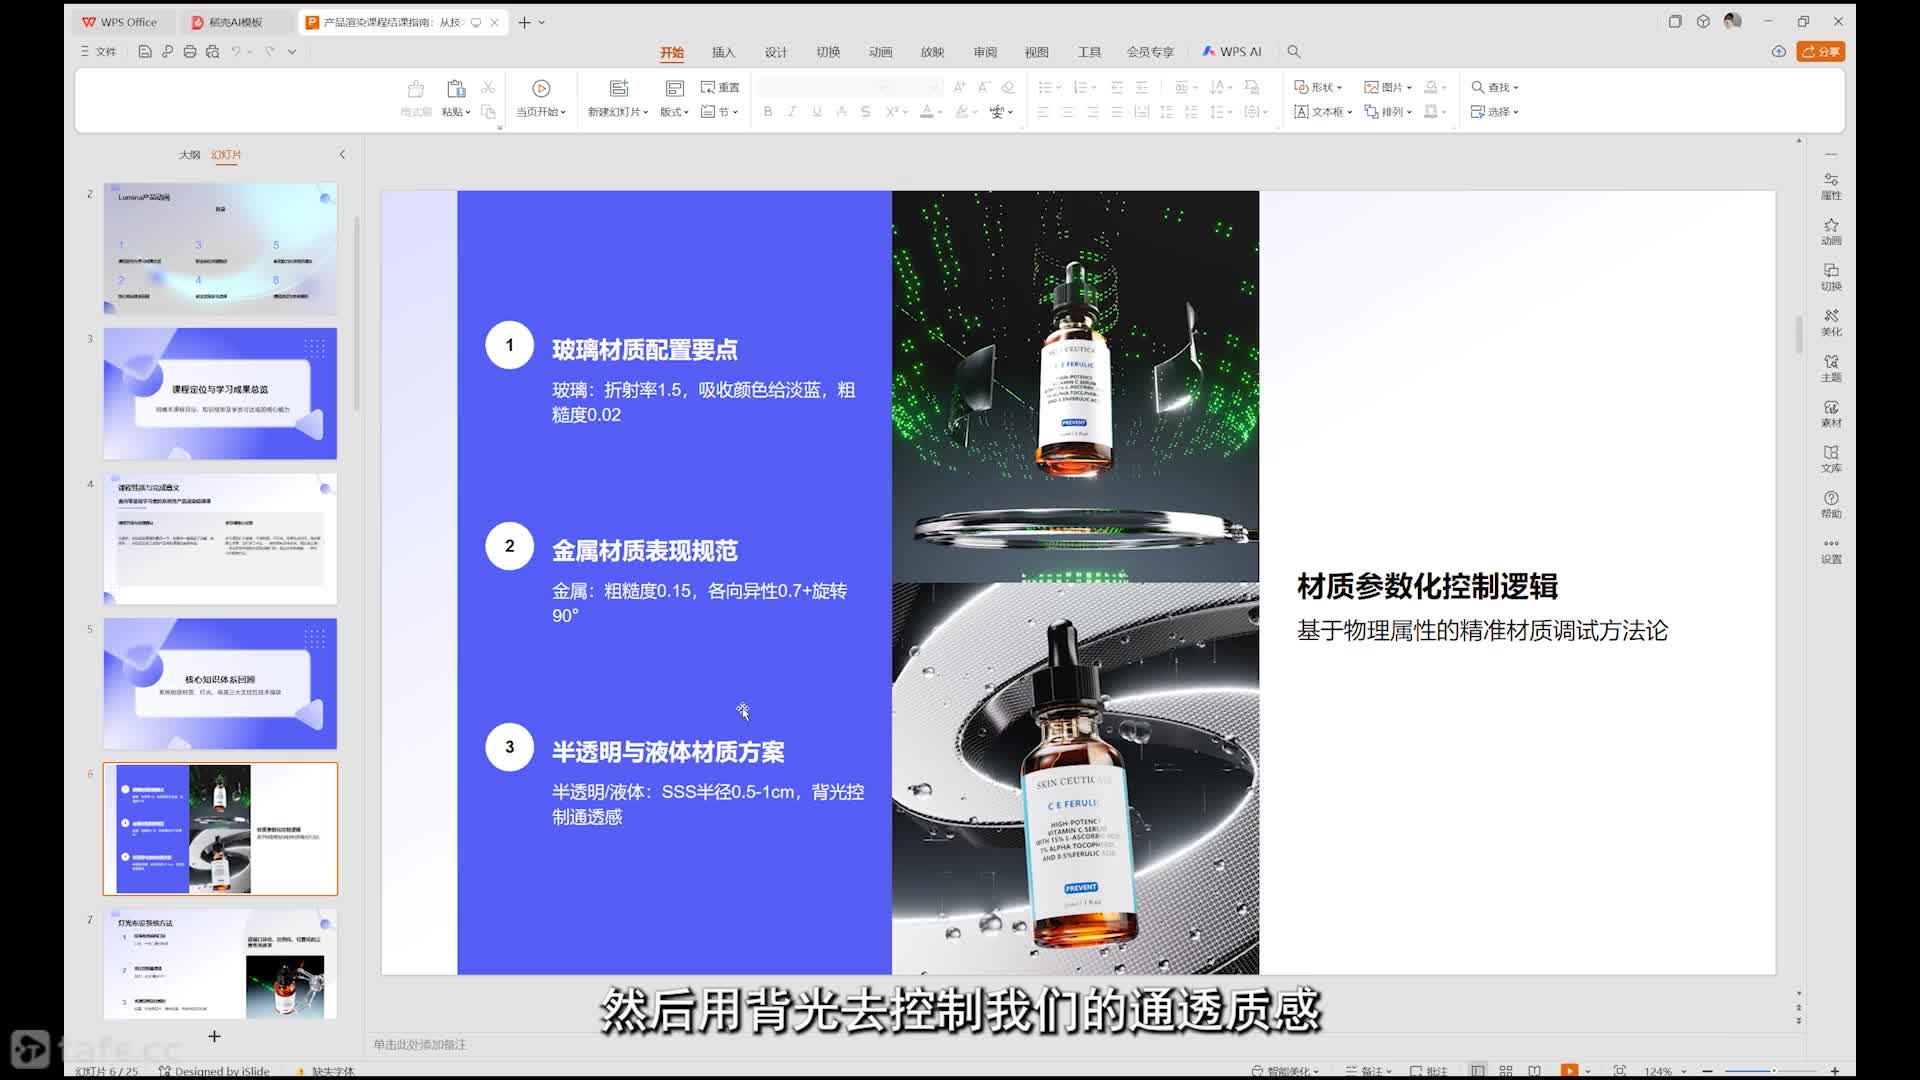
Task: Click the zoom slider in status bar
Action: tap(1771, 1070)
